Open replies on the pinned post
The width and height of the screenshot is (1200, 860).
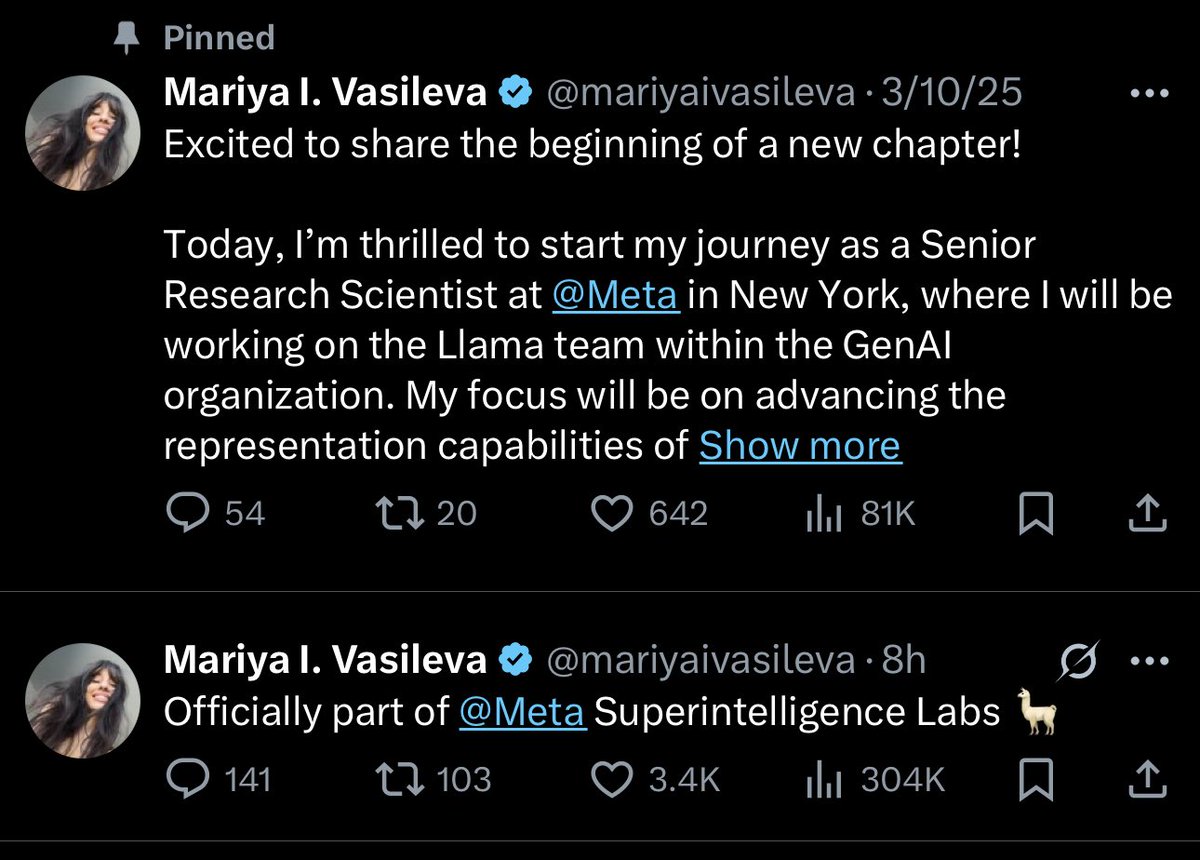[215, 514]
